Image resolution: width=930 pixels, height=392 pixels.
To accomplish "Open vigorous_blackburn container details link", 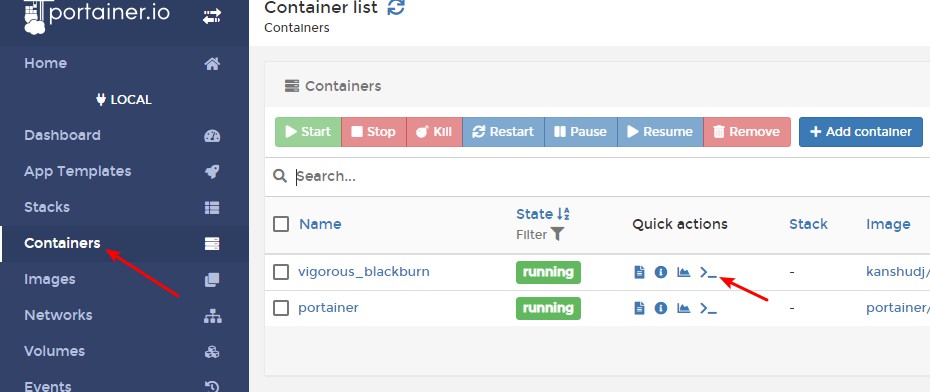I will (x=364, y=272).
